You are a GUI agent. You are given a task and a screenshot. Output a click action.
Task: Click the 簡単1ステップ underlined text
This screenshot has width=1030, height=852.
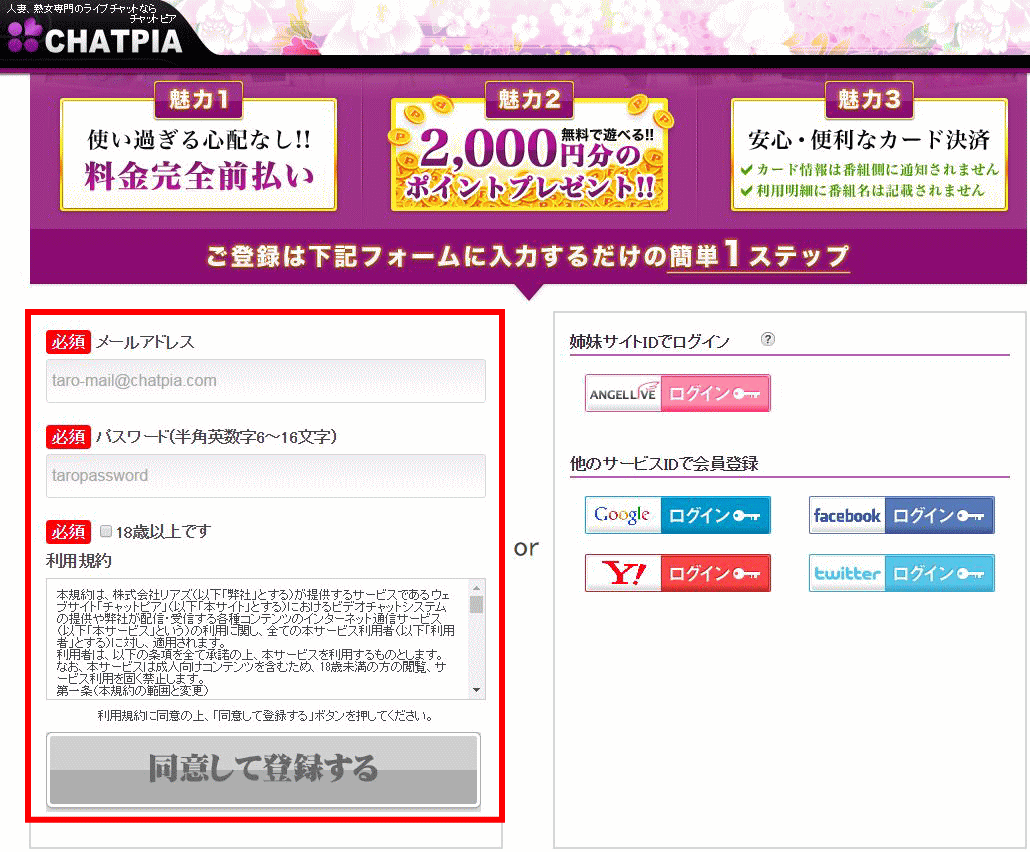(x=759, y=256)
